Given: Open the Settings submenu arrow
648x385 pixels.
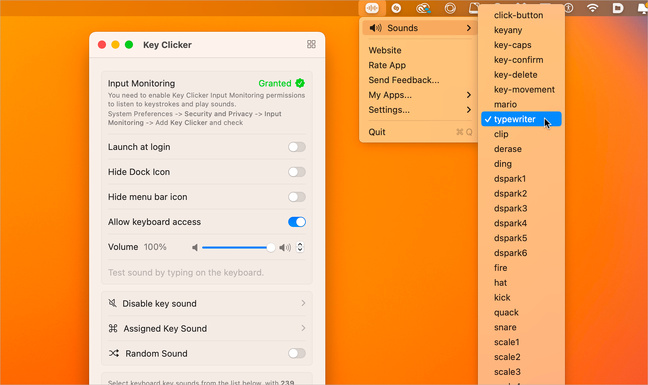Looking at the screenshot, I should click(469, 110).
